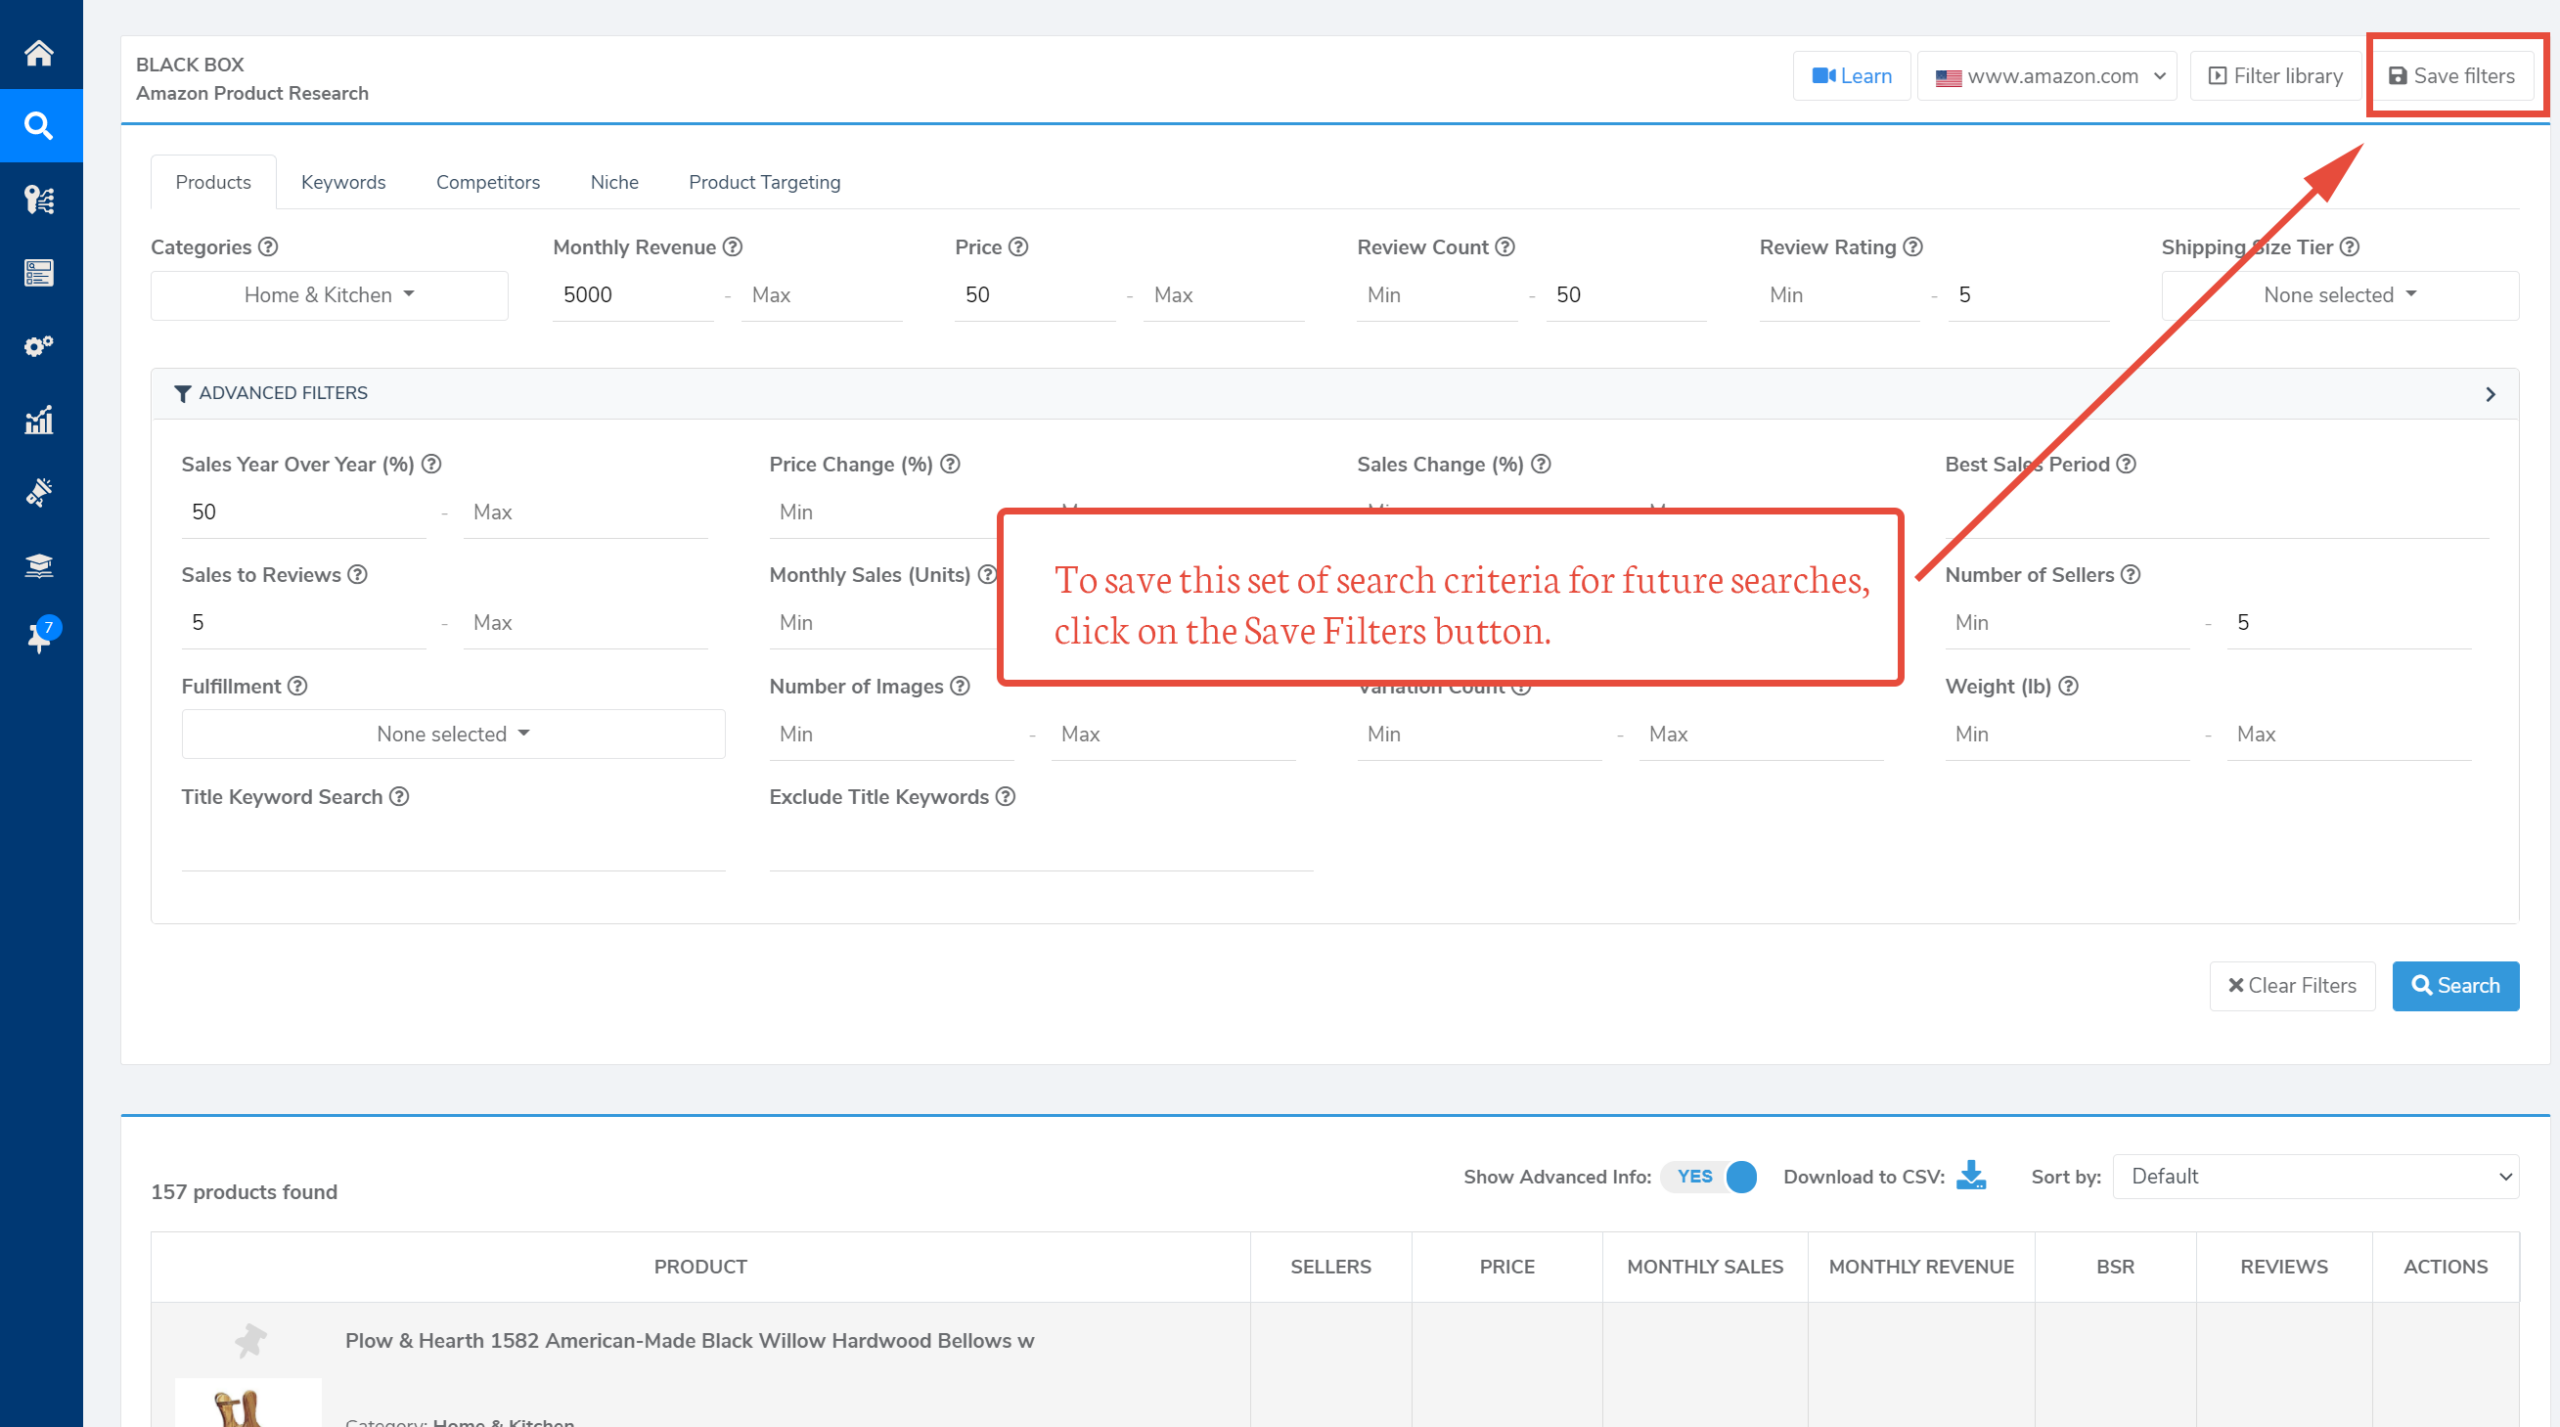The image size is (2560, 1427).
Task: Click the Monthly Revenue Max field
Action: tap(821, 296)
